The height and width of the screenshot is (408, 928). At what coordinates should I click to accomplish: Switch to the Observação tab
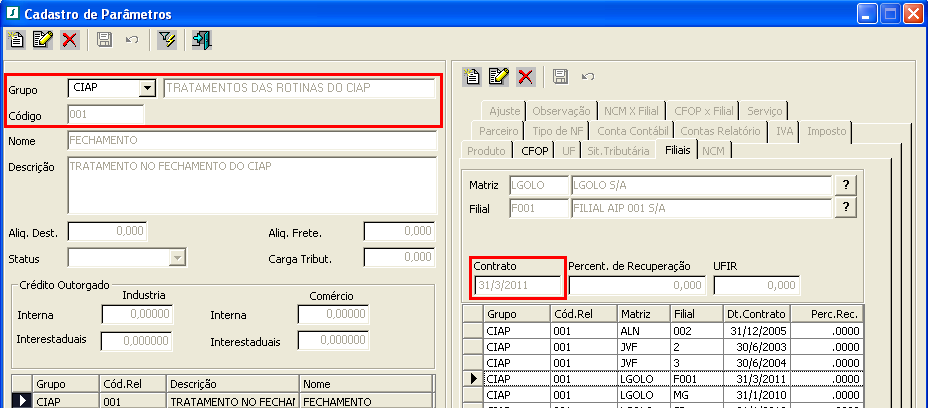click(562, 111)
